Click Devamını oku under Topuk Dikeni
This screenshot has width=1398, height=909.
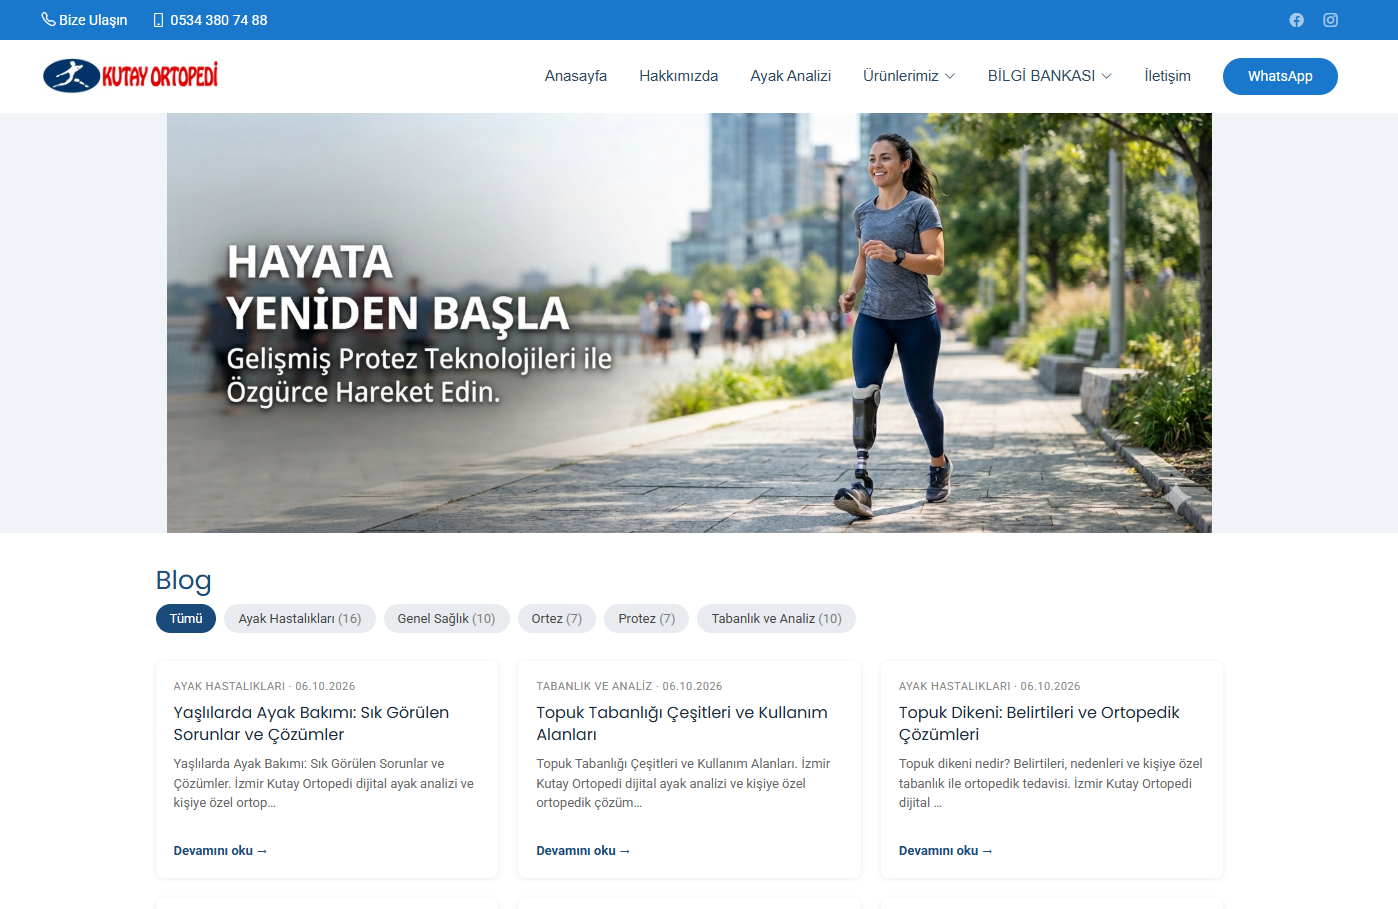[946, 851]
